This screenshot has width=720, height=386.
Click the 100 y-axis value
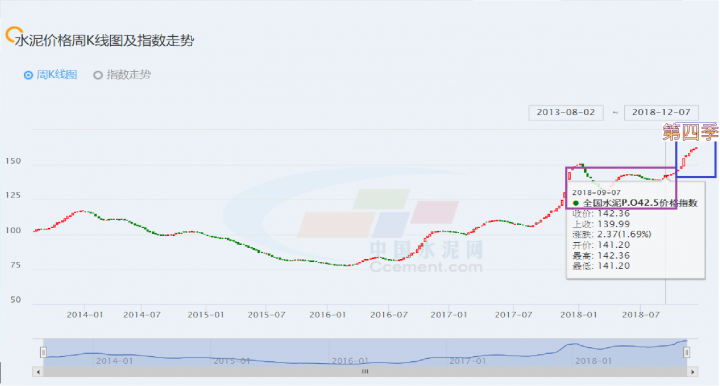tap(13, 230)
